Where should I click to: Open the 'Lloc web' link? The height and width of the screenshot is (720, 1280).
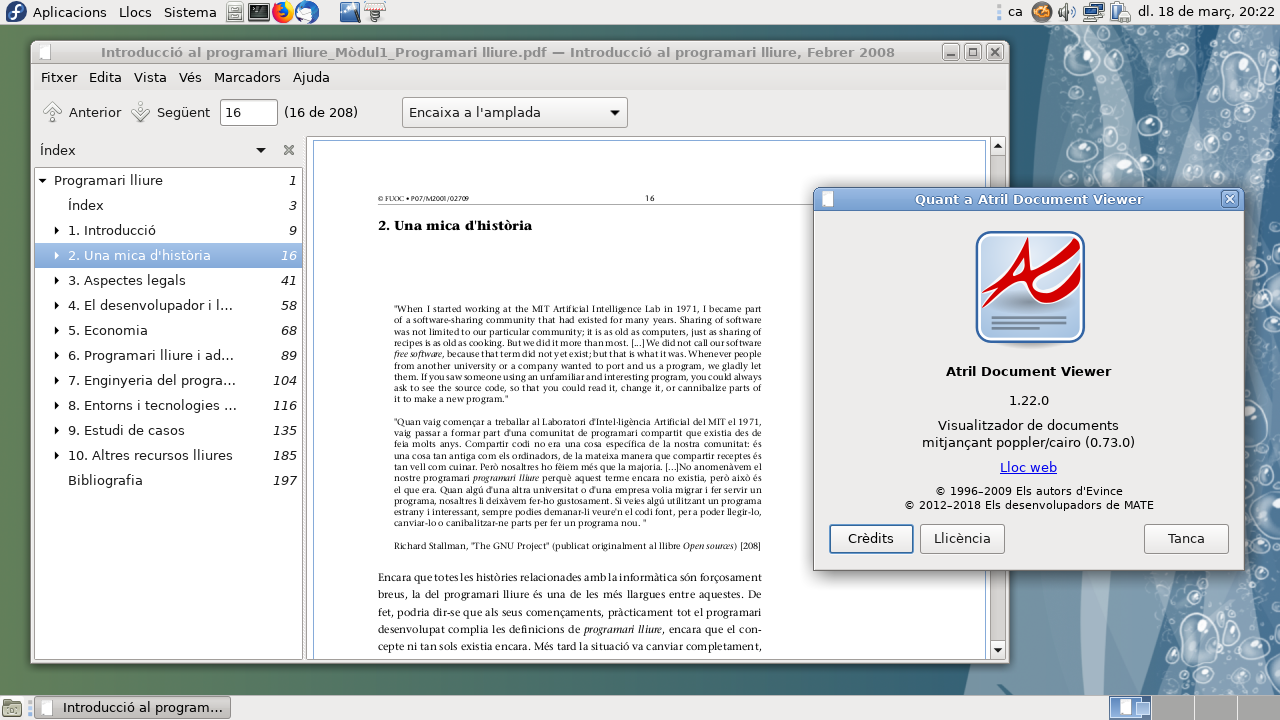pyautogui.click(x=1028, y=467)
